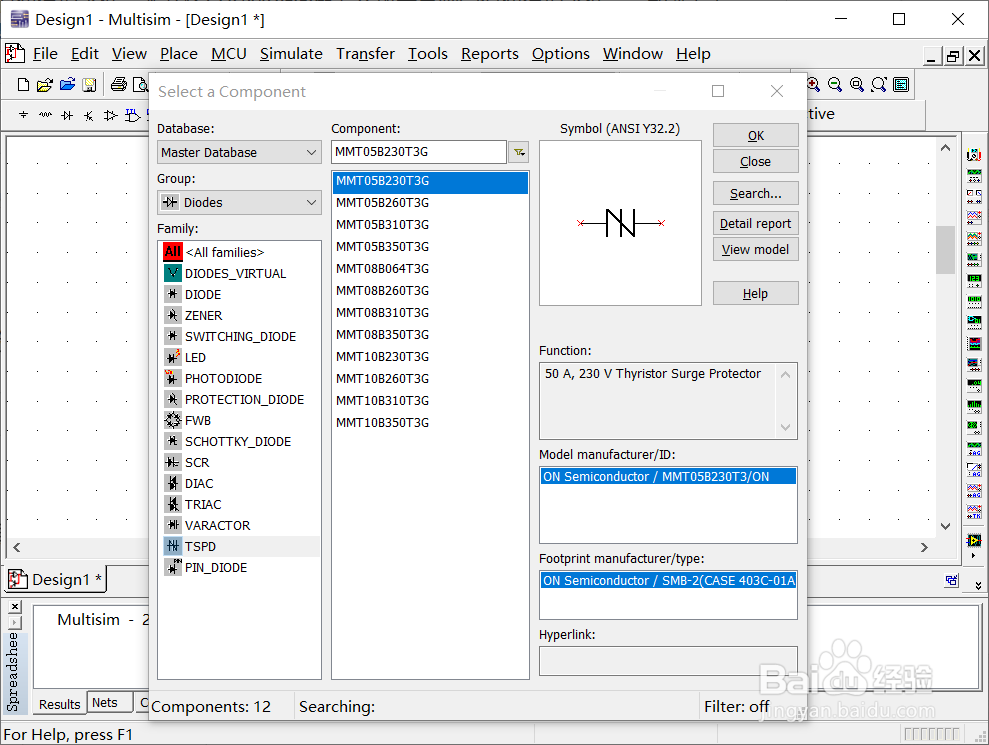
Task: Click the schematic horizontal scroll-right arrow
Action: [924, 548]
